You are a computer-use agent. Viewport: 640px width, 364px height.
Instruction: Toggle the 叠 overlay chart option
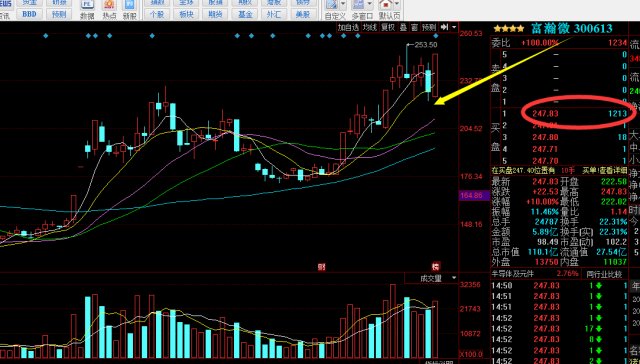(403, 27)
